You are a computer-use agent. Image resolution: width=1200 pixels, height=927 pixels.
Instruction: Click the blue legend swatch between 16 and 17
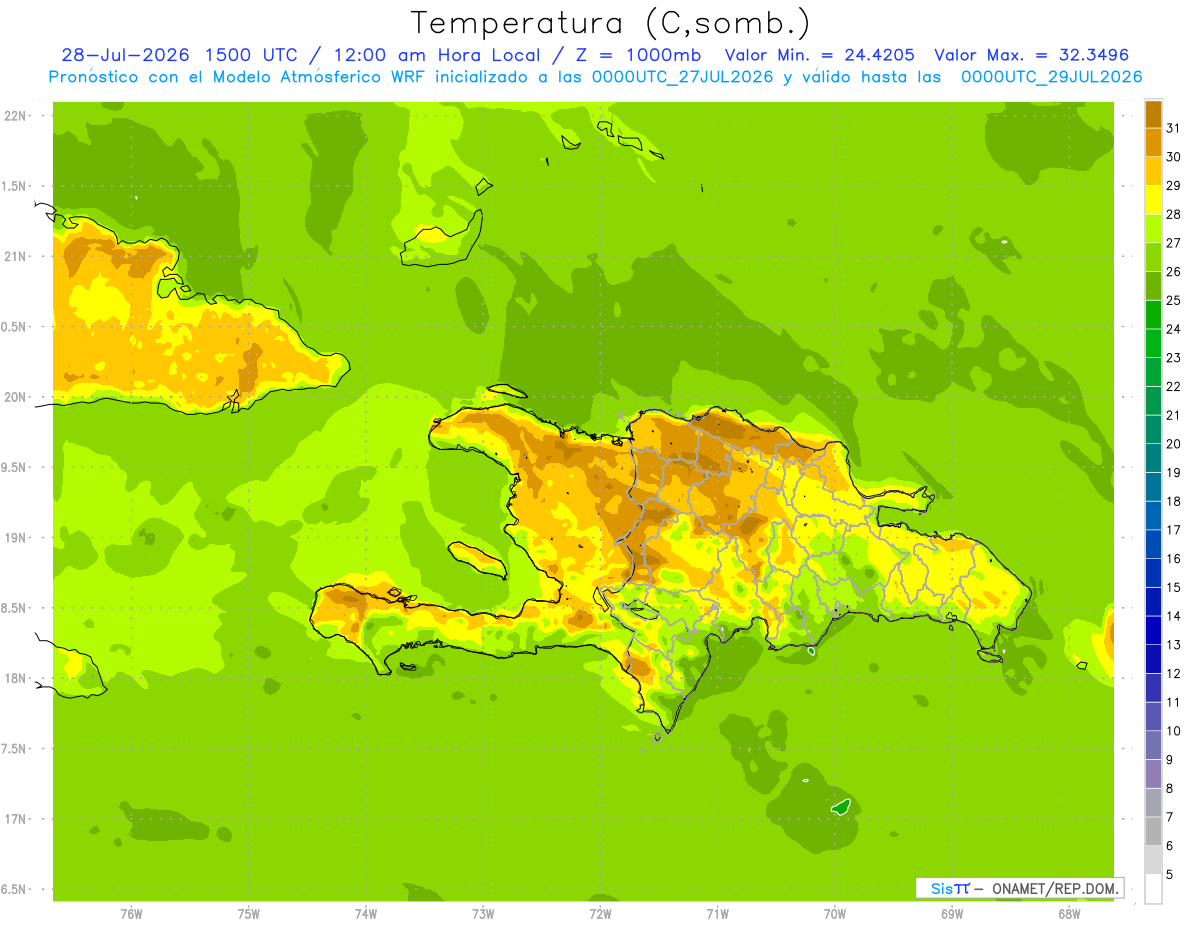[1154, 544]
